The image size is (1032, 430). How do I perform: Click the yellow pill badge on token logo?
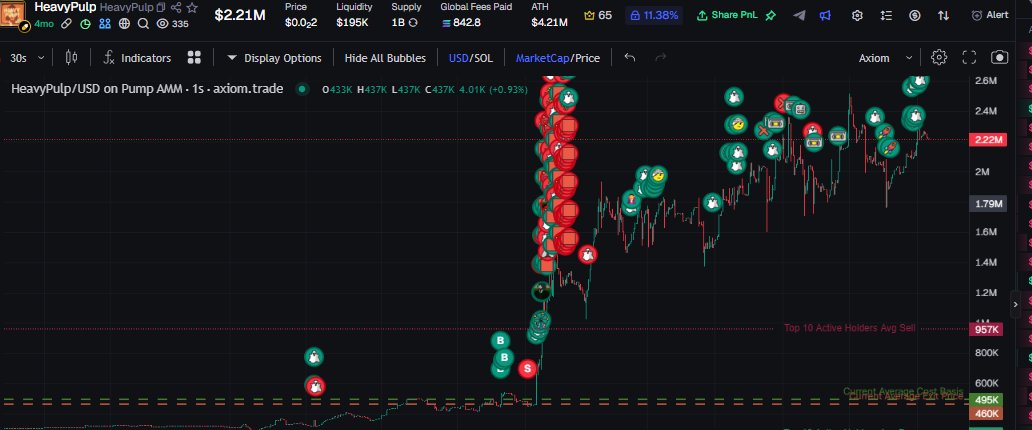pos(24,26)
